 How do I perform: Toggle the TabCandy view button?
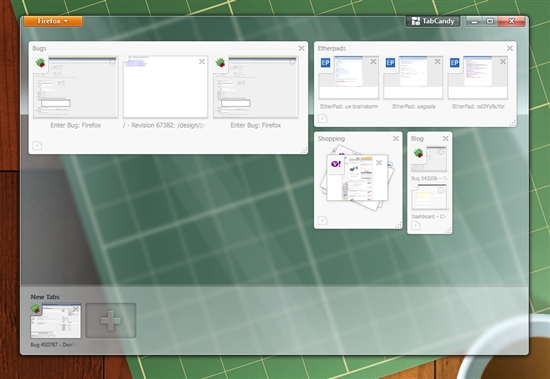click(x=433, y=21)
